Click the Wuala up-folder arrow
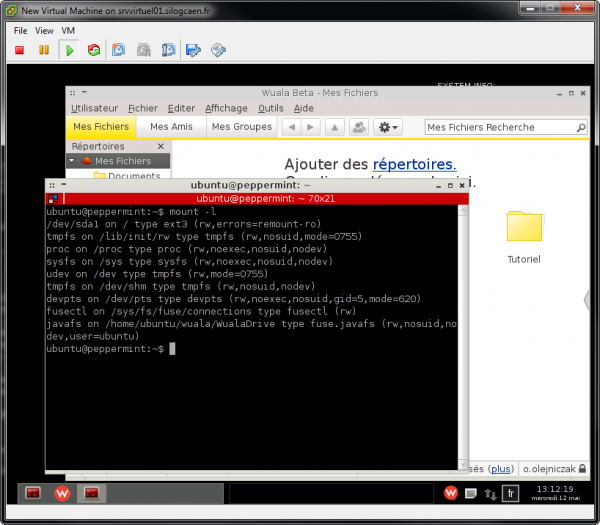This screenshot has height=525, width=600. (334, 127)
